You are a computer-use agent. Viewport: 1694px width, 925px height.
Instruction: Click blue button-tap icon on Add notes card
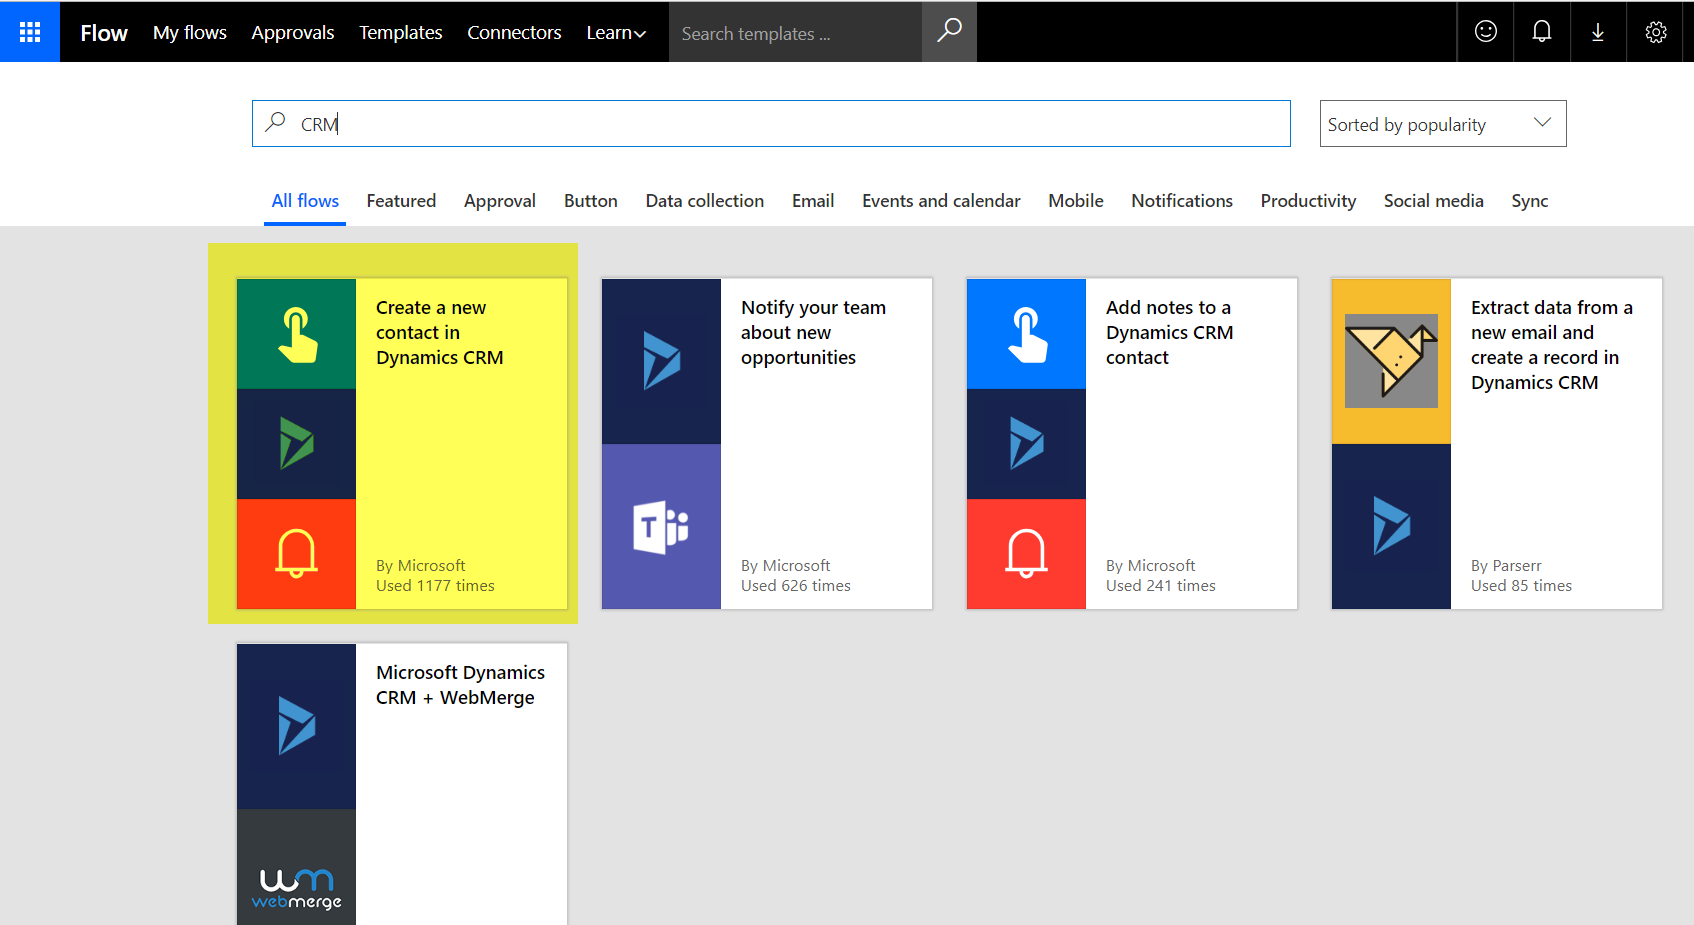tap(1026, 334)
